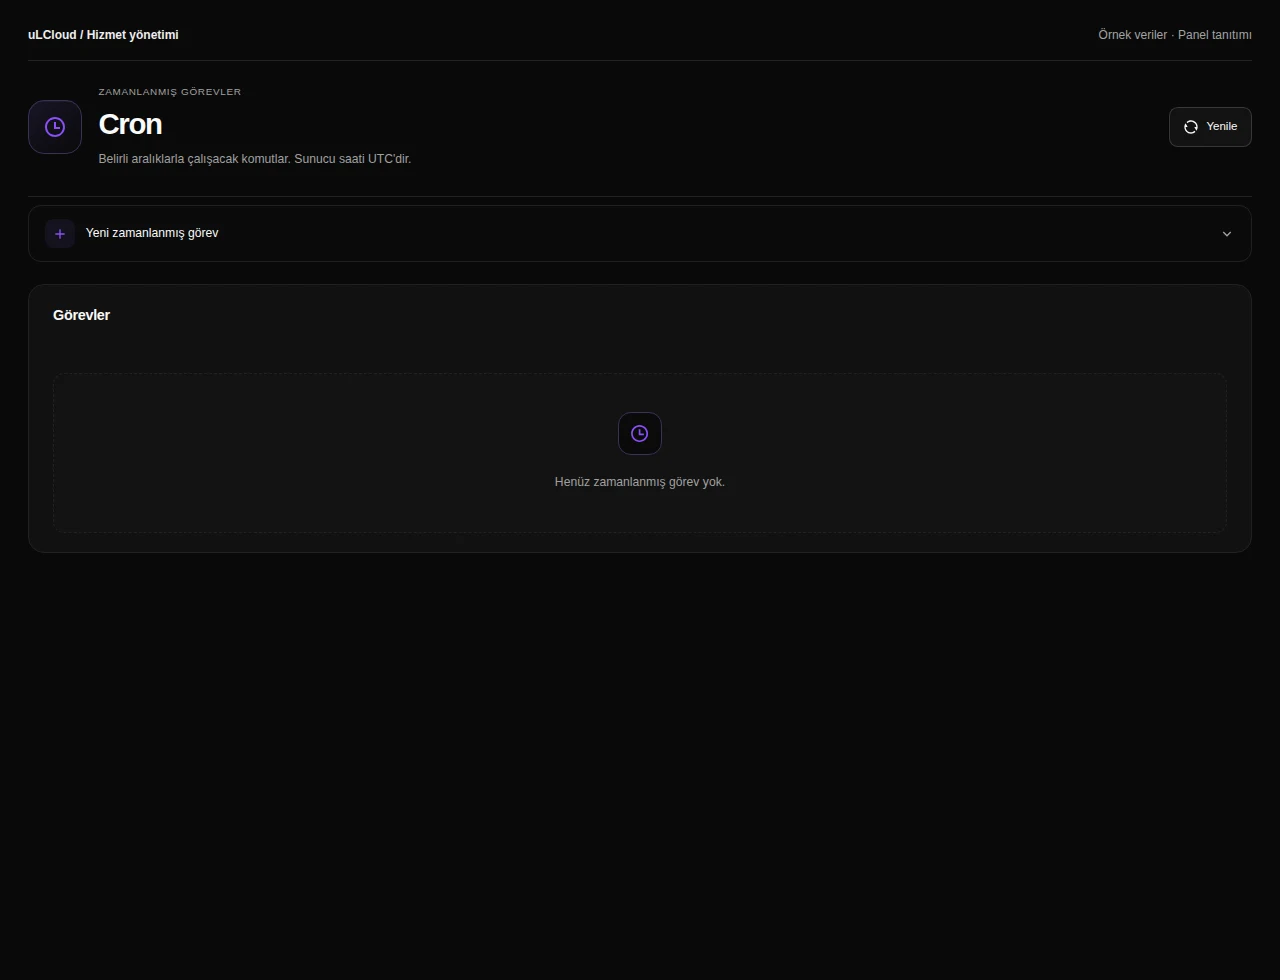Click the uLCloud / Hizmet yönetimi breadcrumb
This screenshot has height=980, width=1280.
coord(103,35)
